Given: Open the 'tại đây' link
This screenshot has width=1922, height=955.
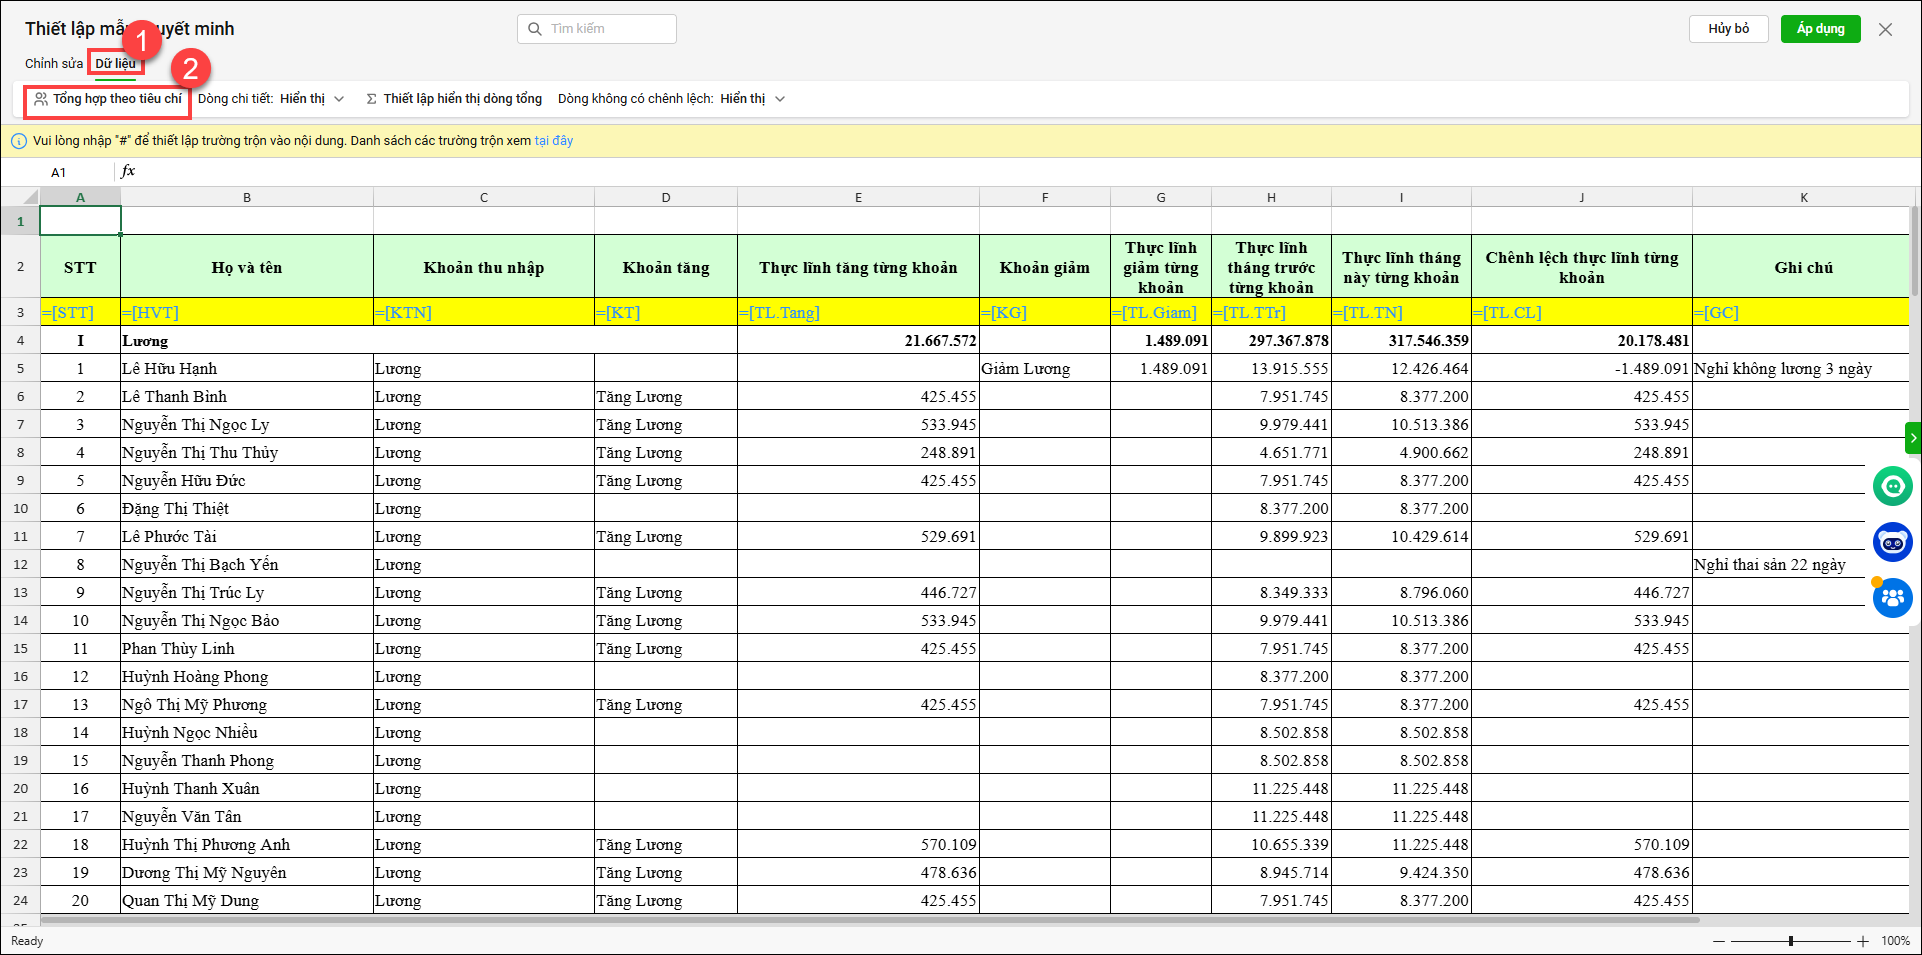Looking at the screenshot, I should click(x=553, y=141).
